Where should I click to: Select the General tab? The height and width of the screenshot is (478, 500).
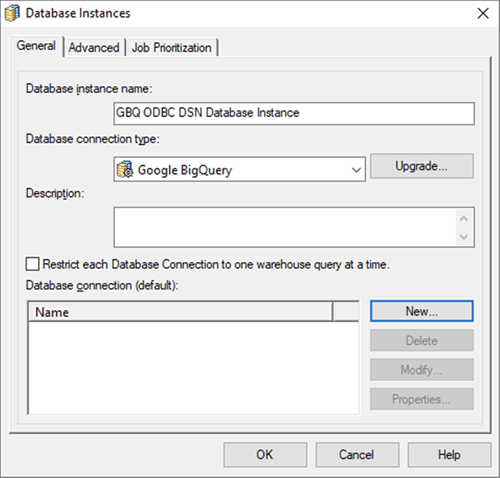[36, 46]
